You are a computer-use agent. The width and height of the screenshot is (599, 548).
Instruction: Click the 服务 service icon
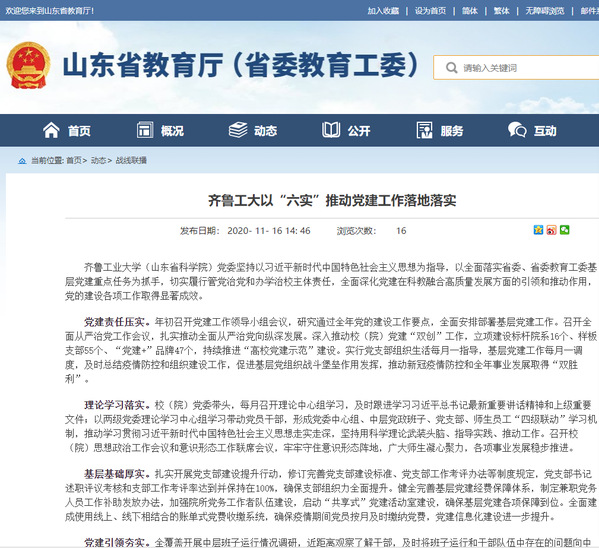pyautogui.click(x=424, y=130)
